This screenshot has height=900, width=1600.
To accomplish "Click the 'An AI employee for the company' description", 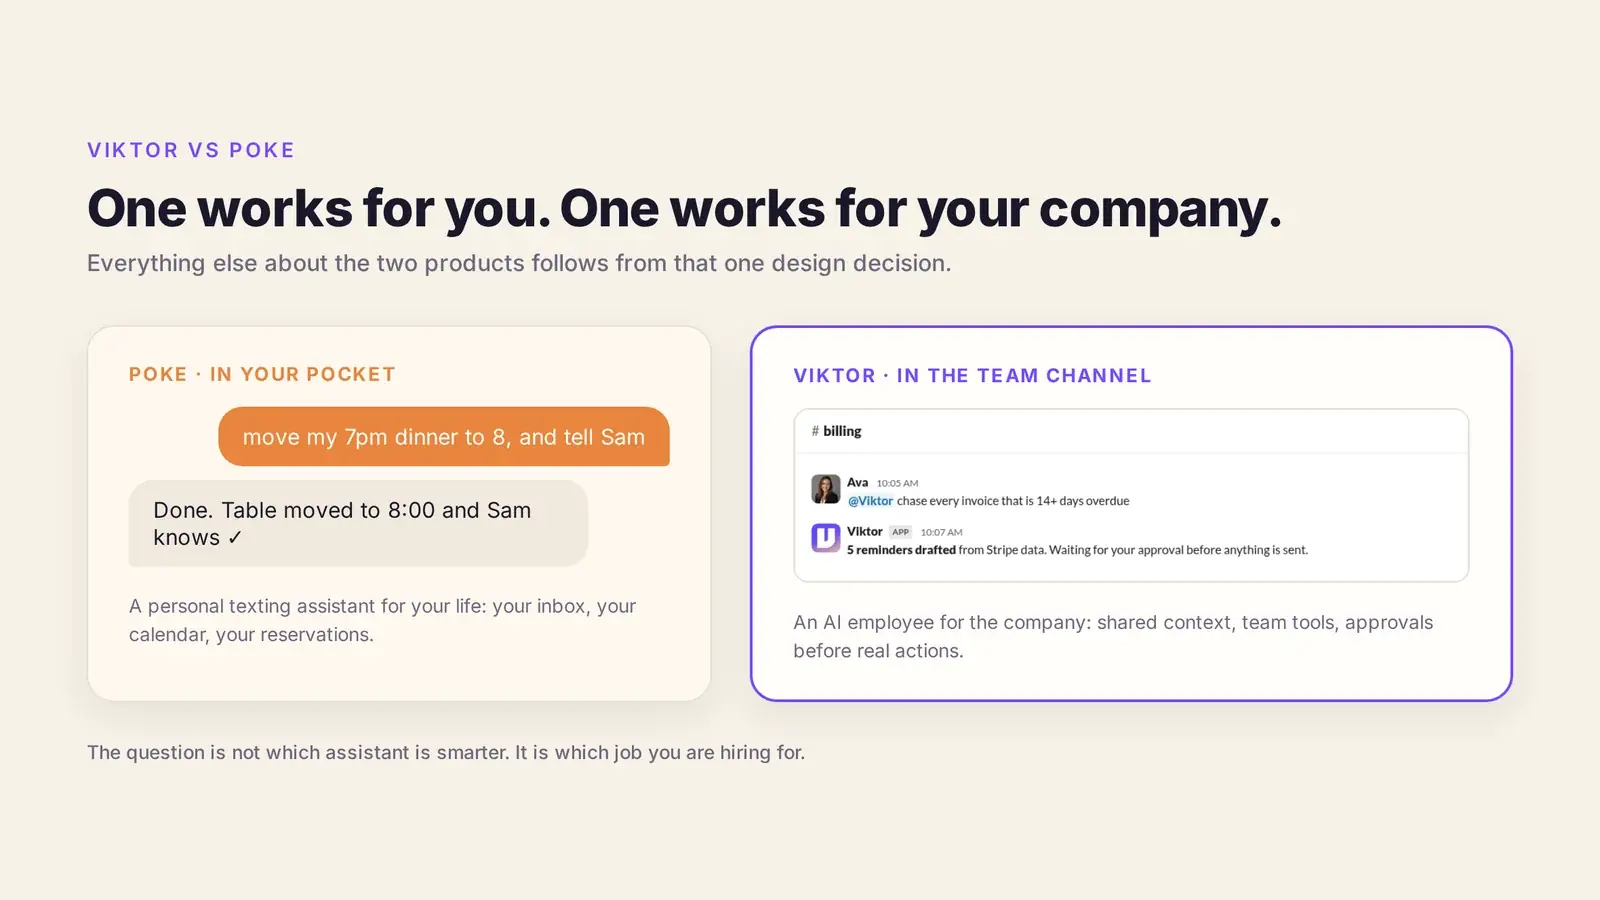I will coord(1113,636).
